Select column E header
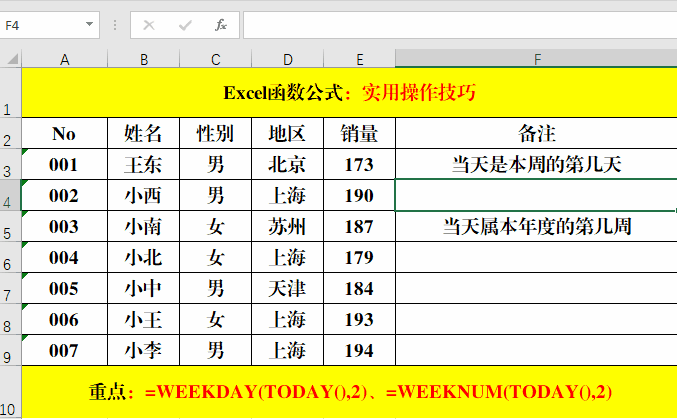Screen dimensions: 677x419 (360, 59)
